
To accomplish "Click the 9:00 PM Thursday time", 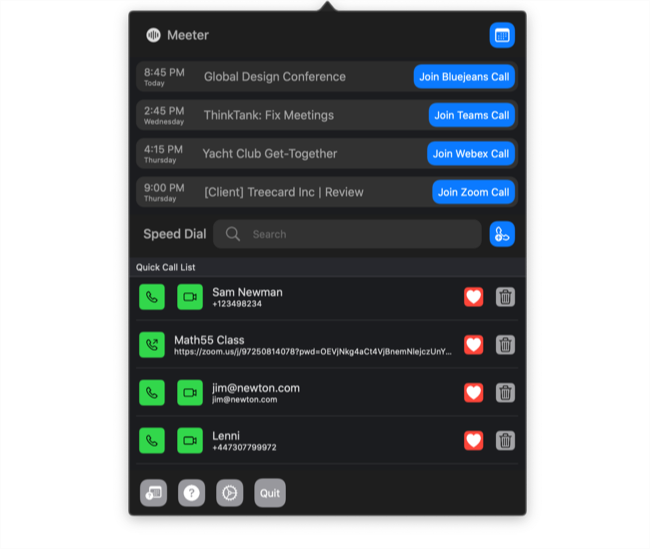I will click(x=164, y=193).
